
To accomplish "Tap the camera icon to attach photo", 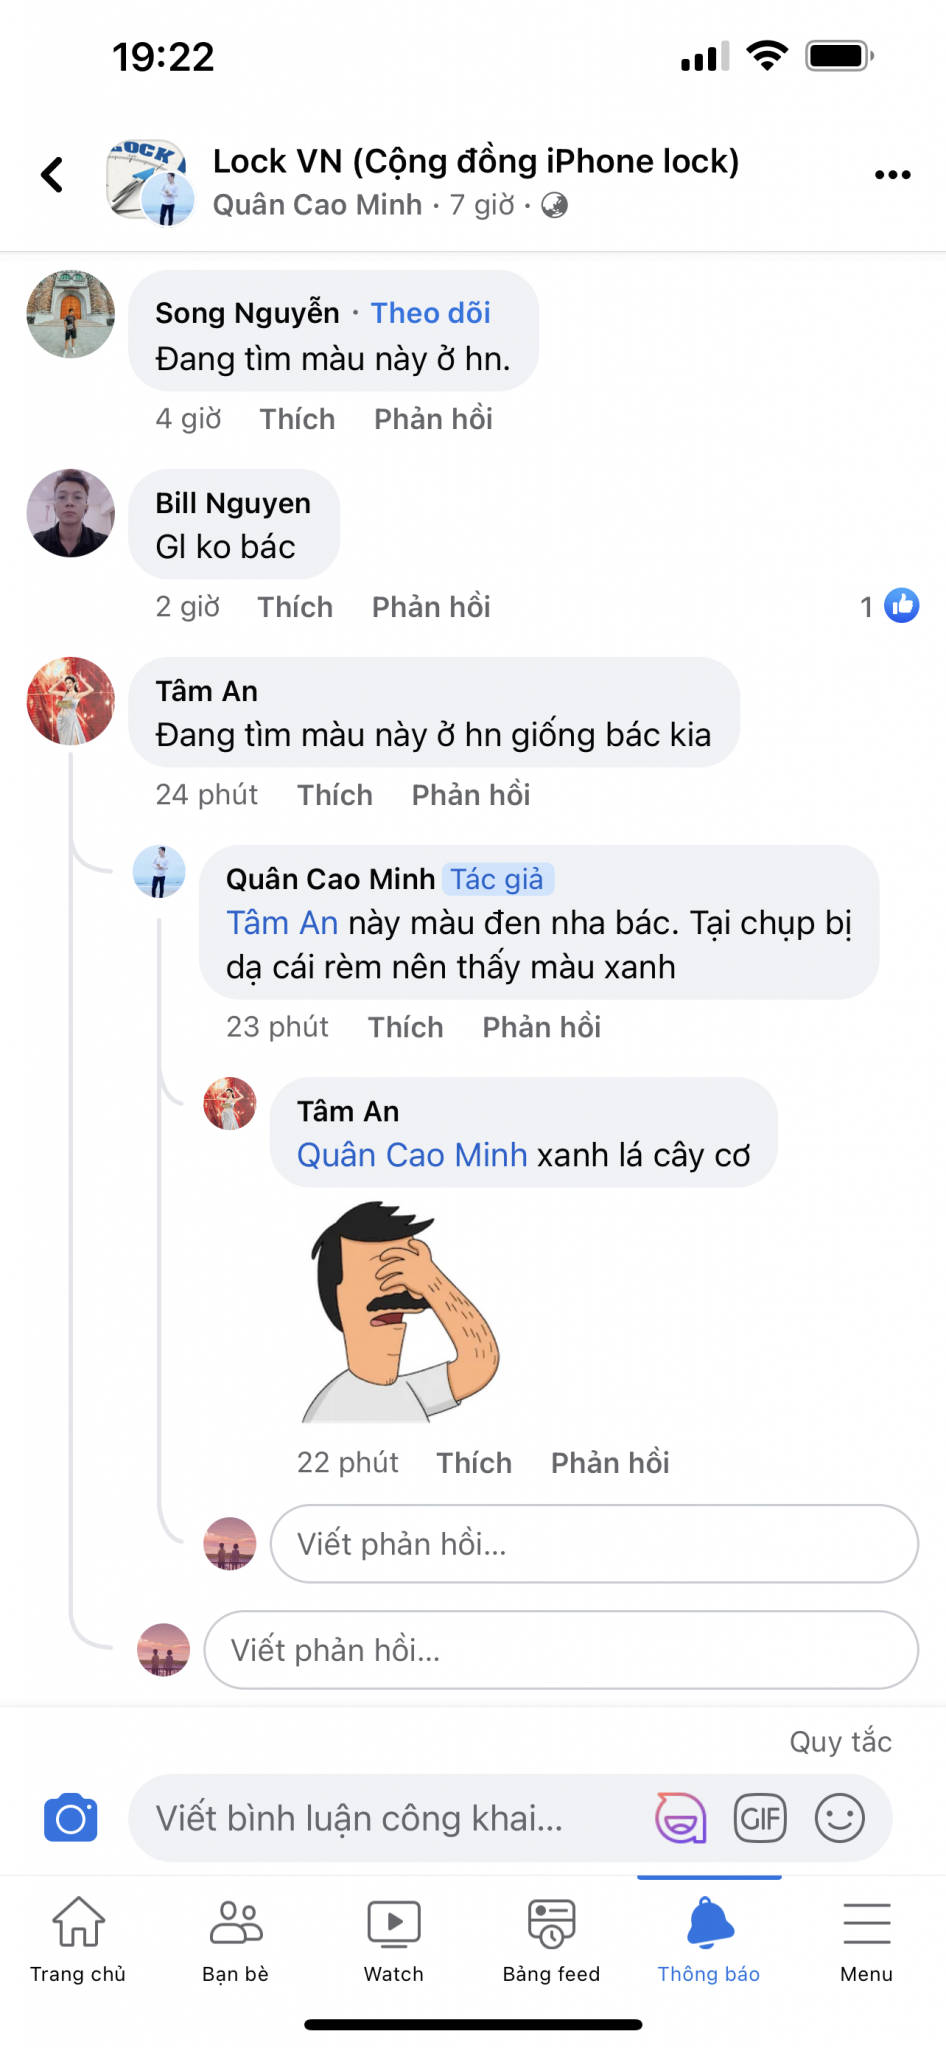I will (x=71, y=1818).
